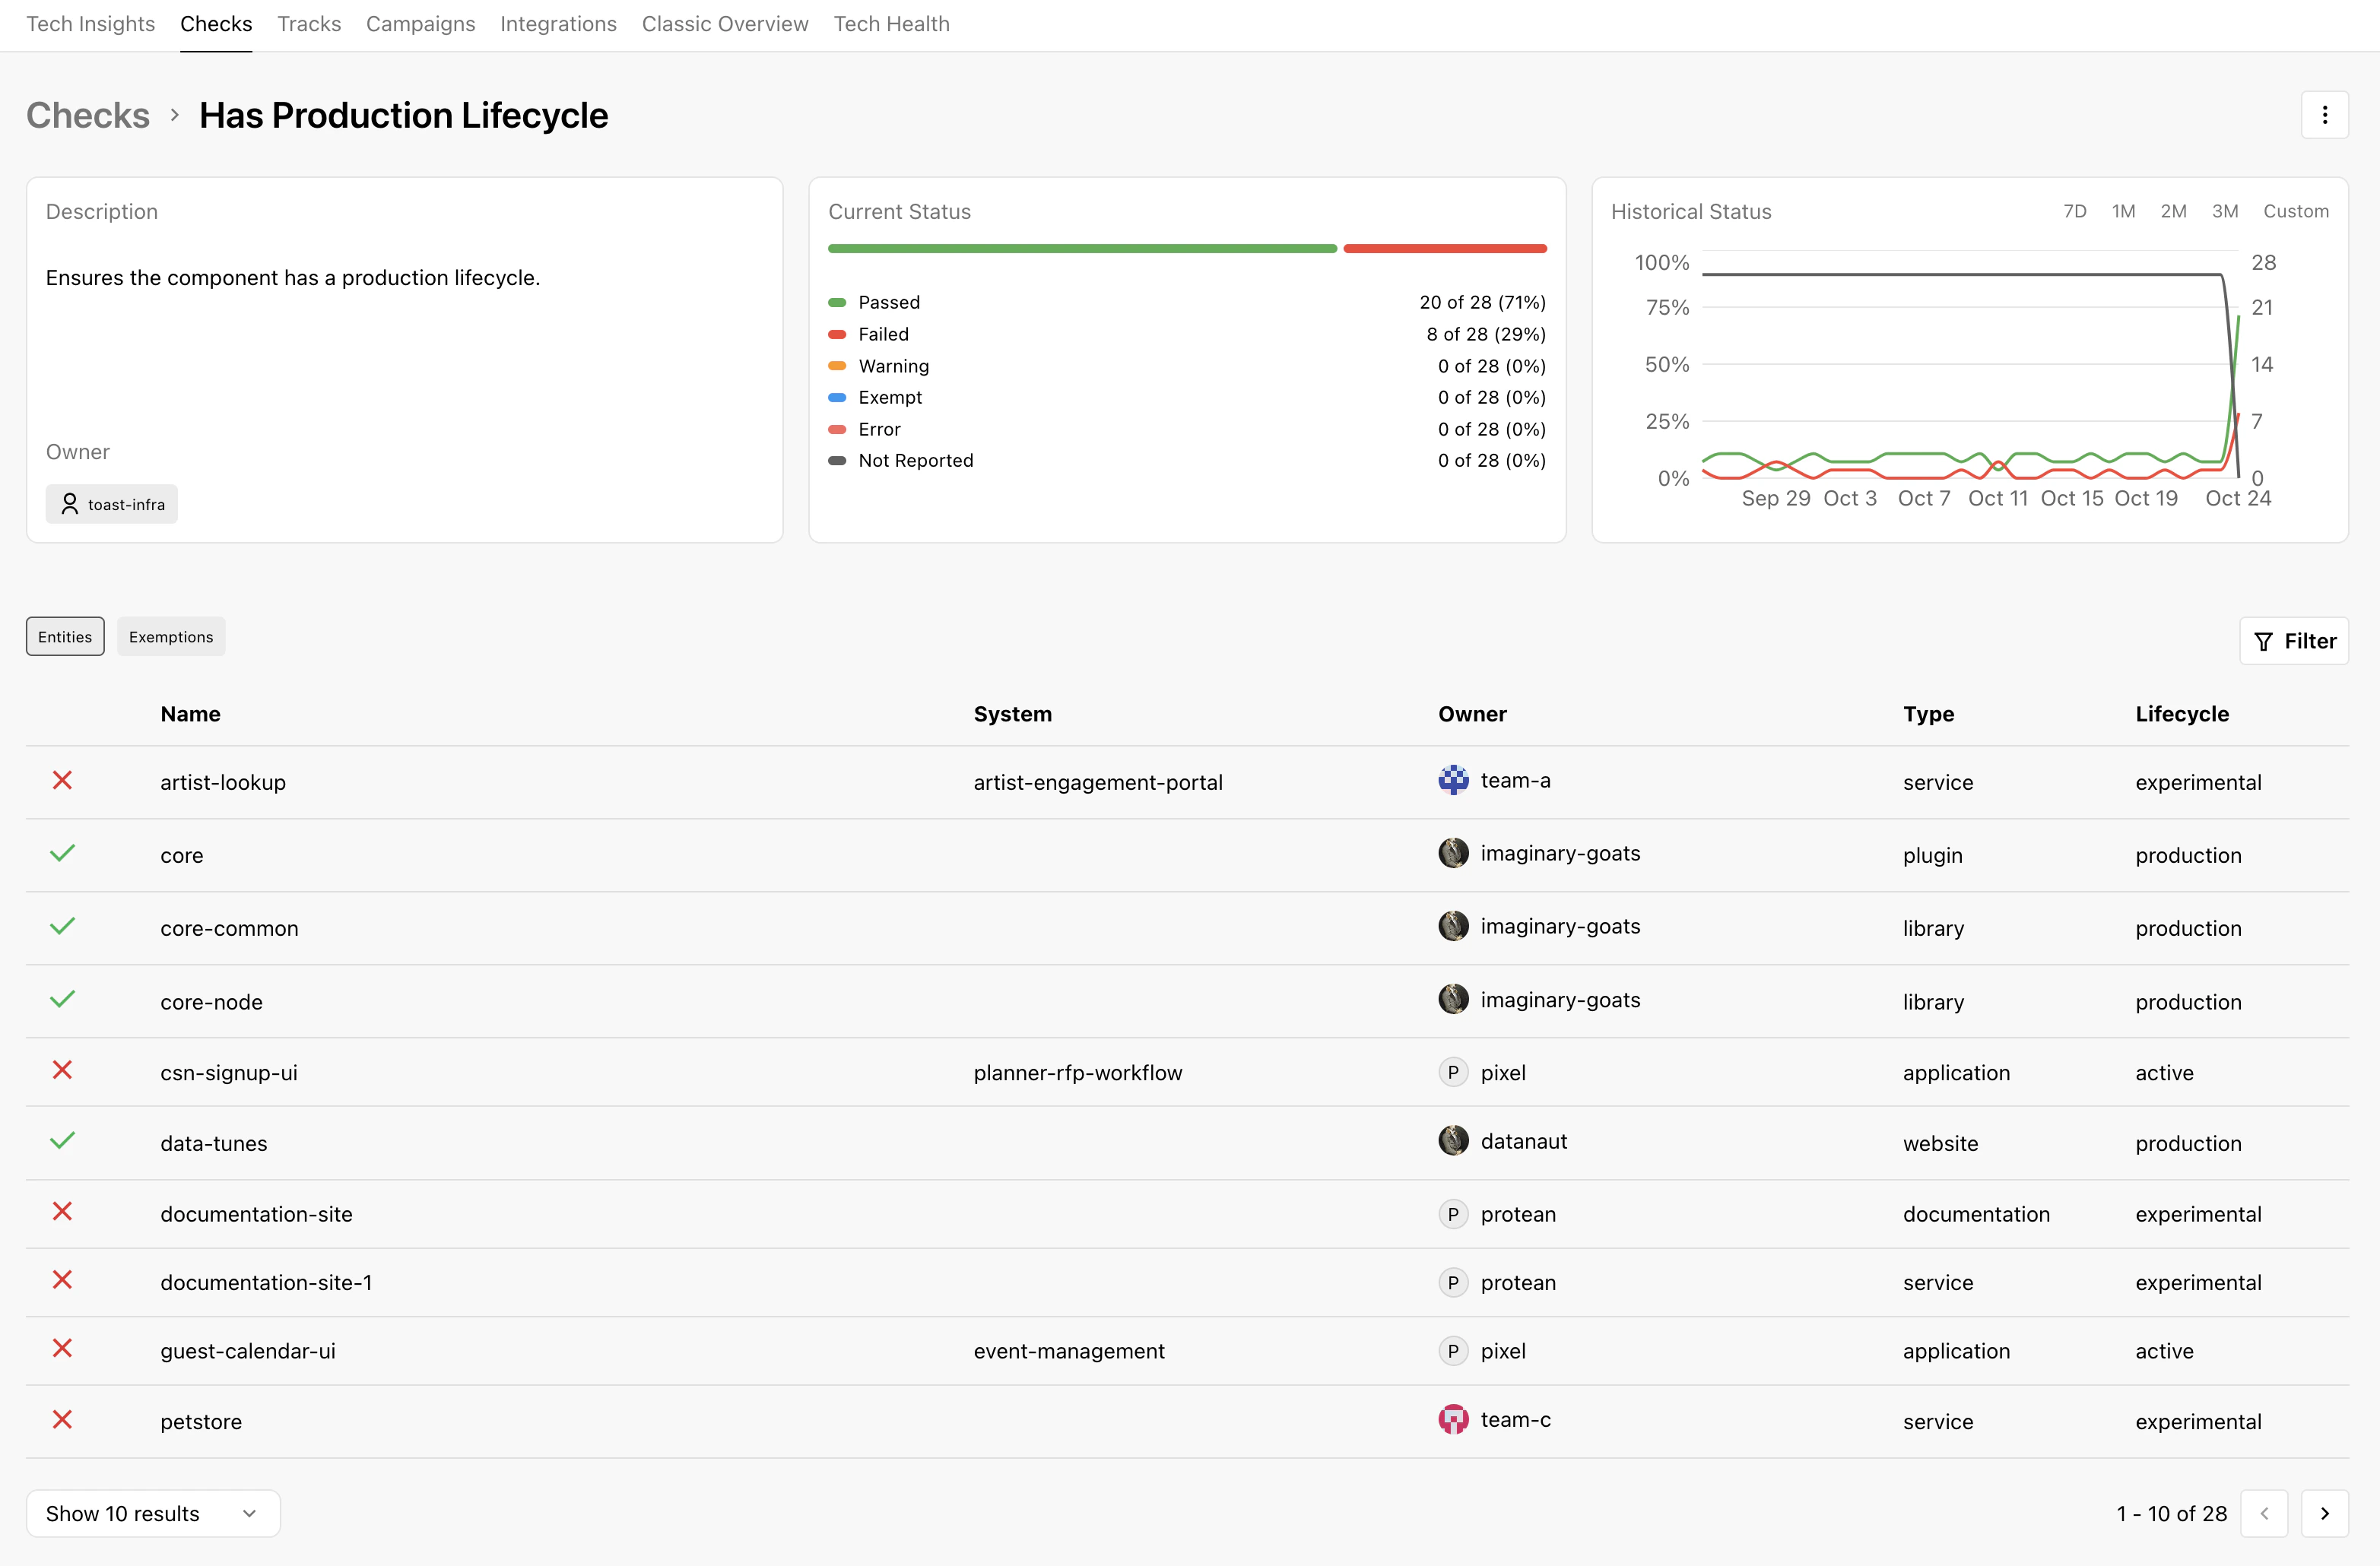Switch to the Exemptions view
2380x1566 pixels.
(x=171, y=637)
